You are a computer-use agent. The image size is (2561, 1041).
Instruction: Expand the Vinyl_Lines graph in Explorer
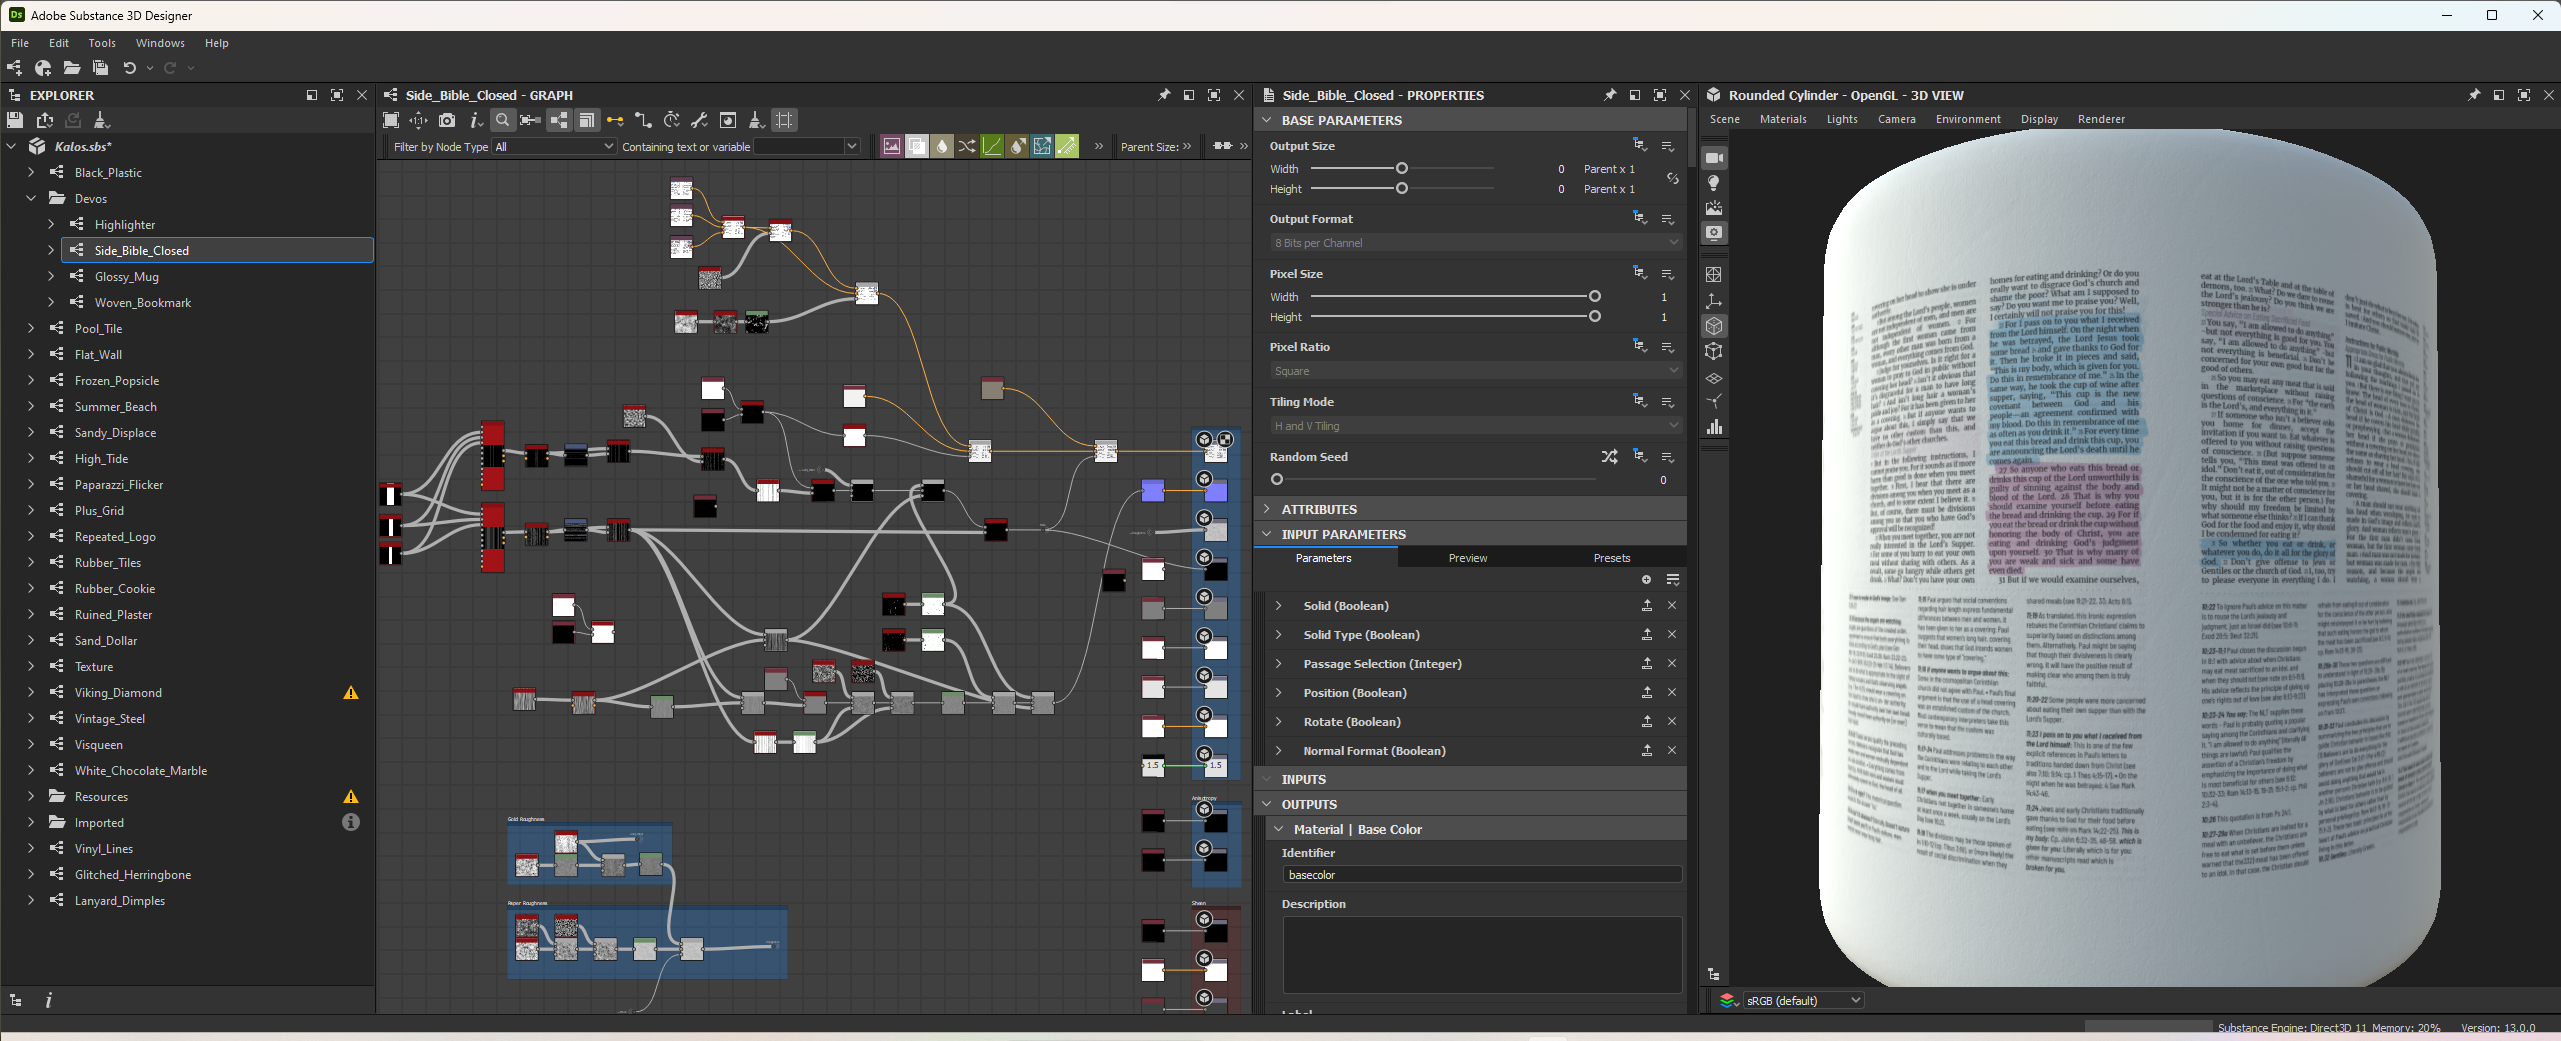pyautogui.click(x=31, y=849)
